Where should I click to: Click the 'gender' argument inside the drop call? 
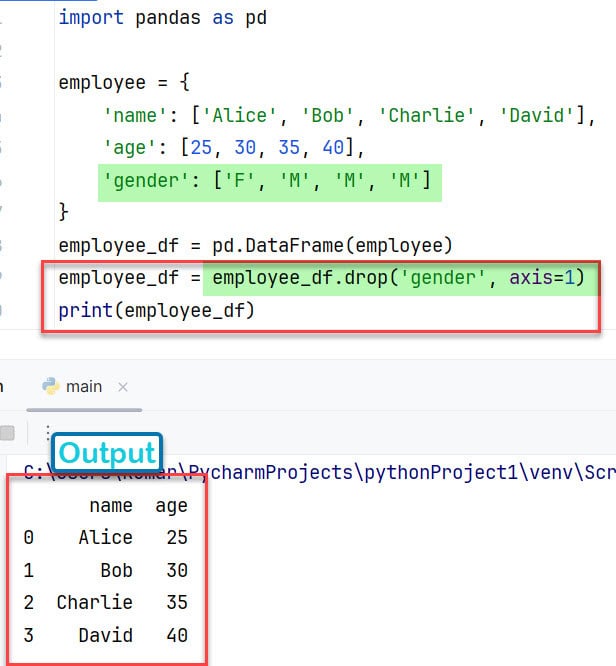point(442,278)
